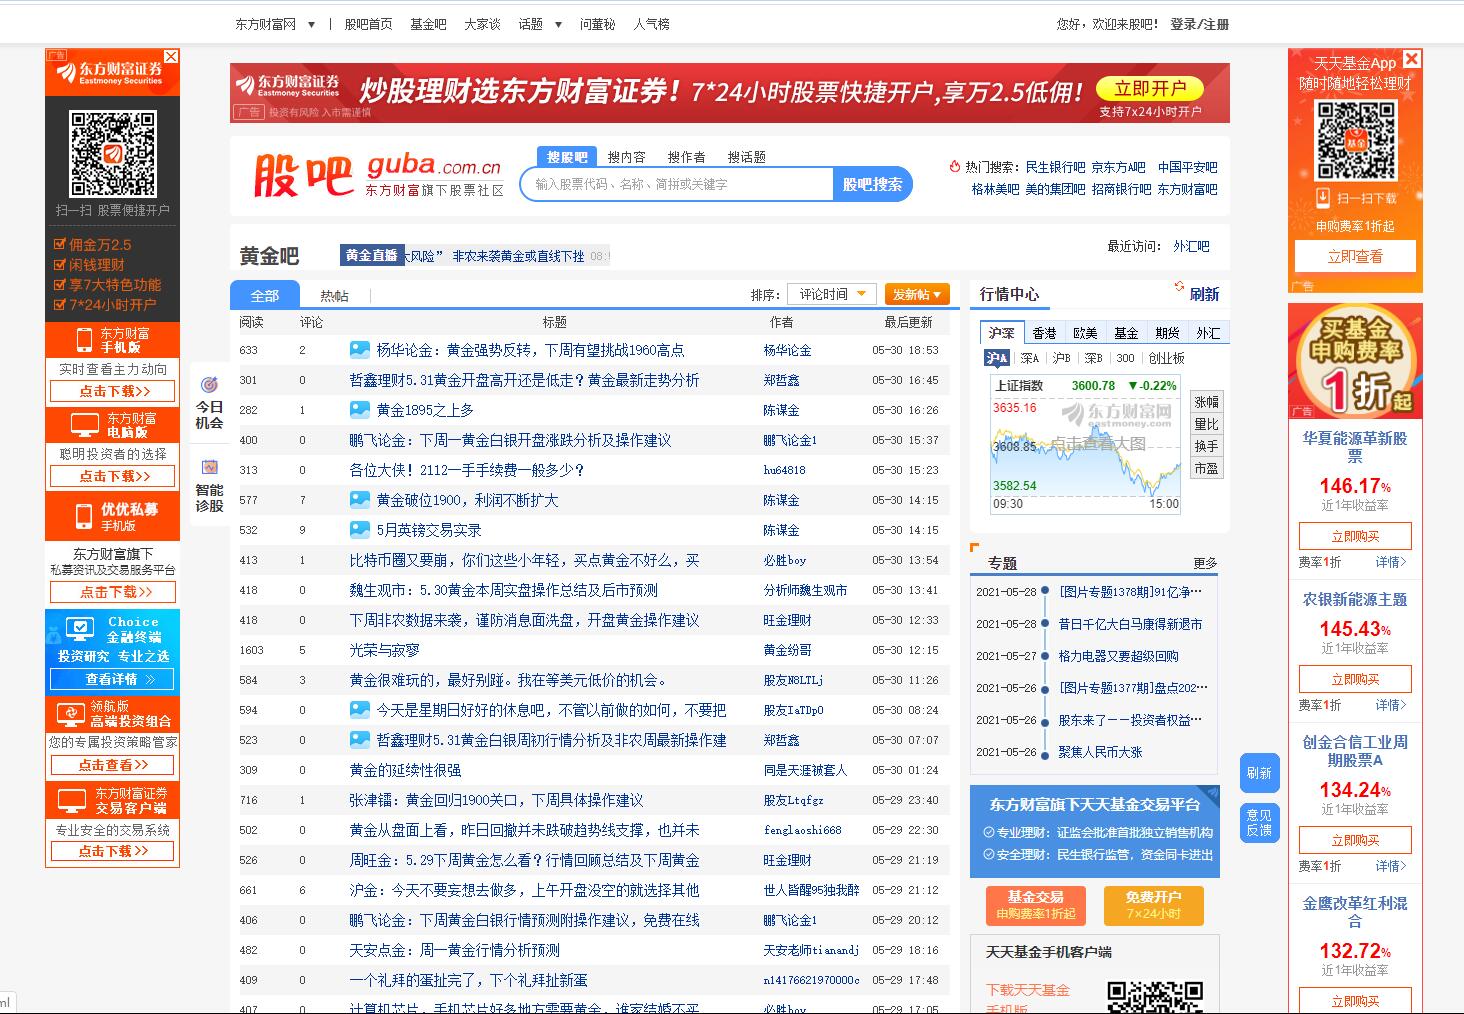This screenshot has height=1014, width=1464.
Task: Close the left 东方财富证券 ad
Action: [171, 57]
